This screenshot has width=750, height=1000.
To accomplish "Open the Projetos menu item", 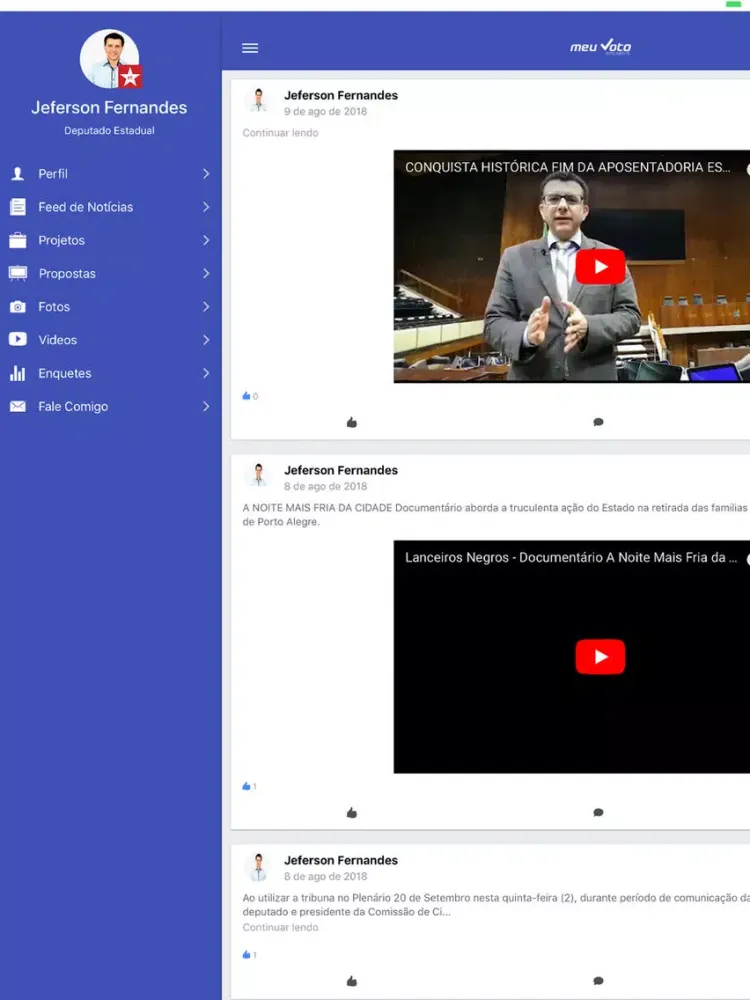I will 110,240.
